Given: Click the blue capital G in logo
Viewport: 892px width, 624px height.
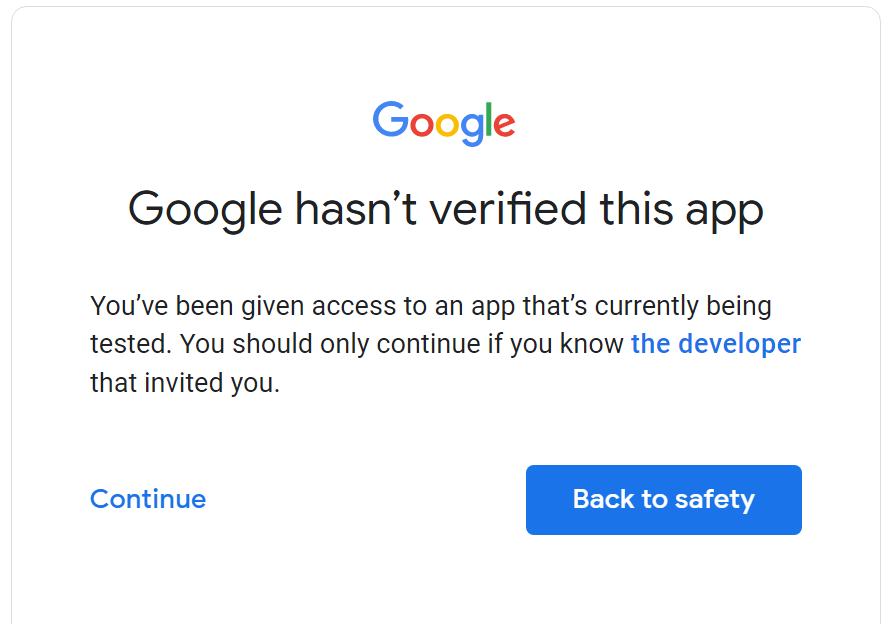Looking at the screenshot, I should point(391,119).
